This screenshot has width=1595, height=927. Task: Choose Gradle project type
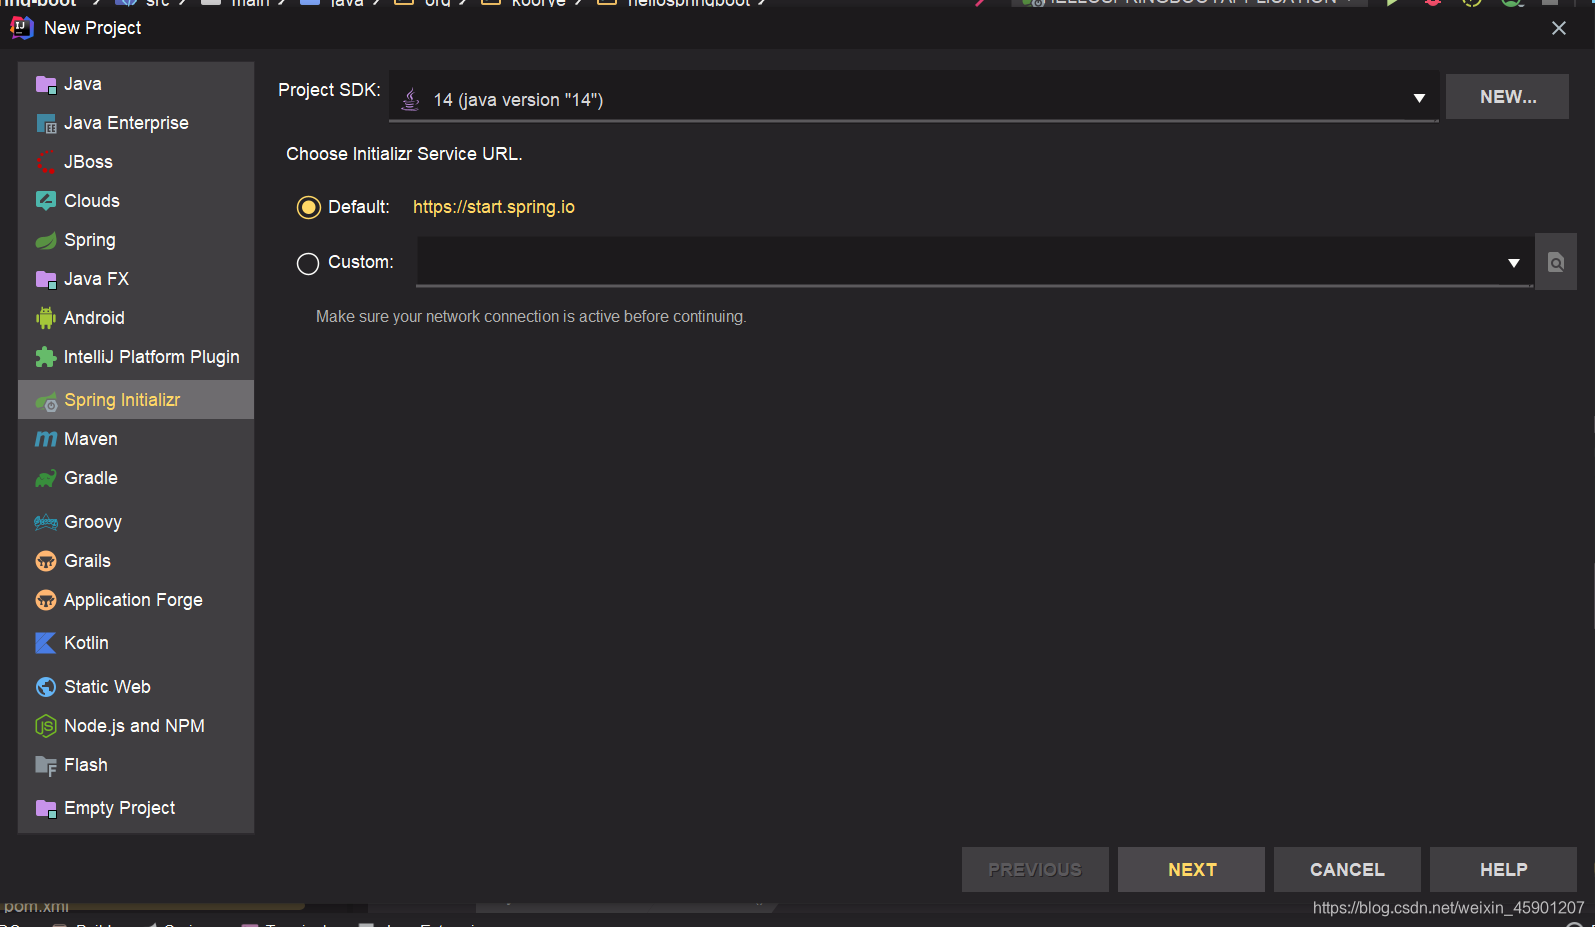[136, 478]
